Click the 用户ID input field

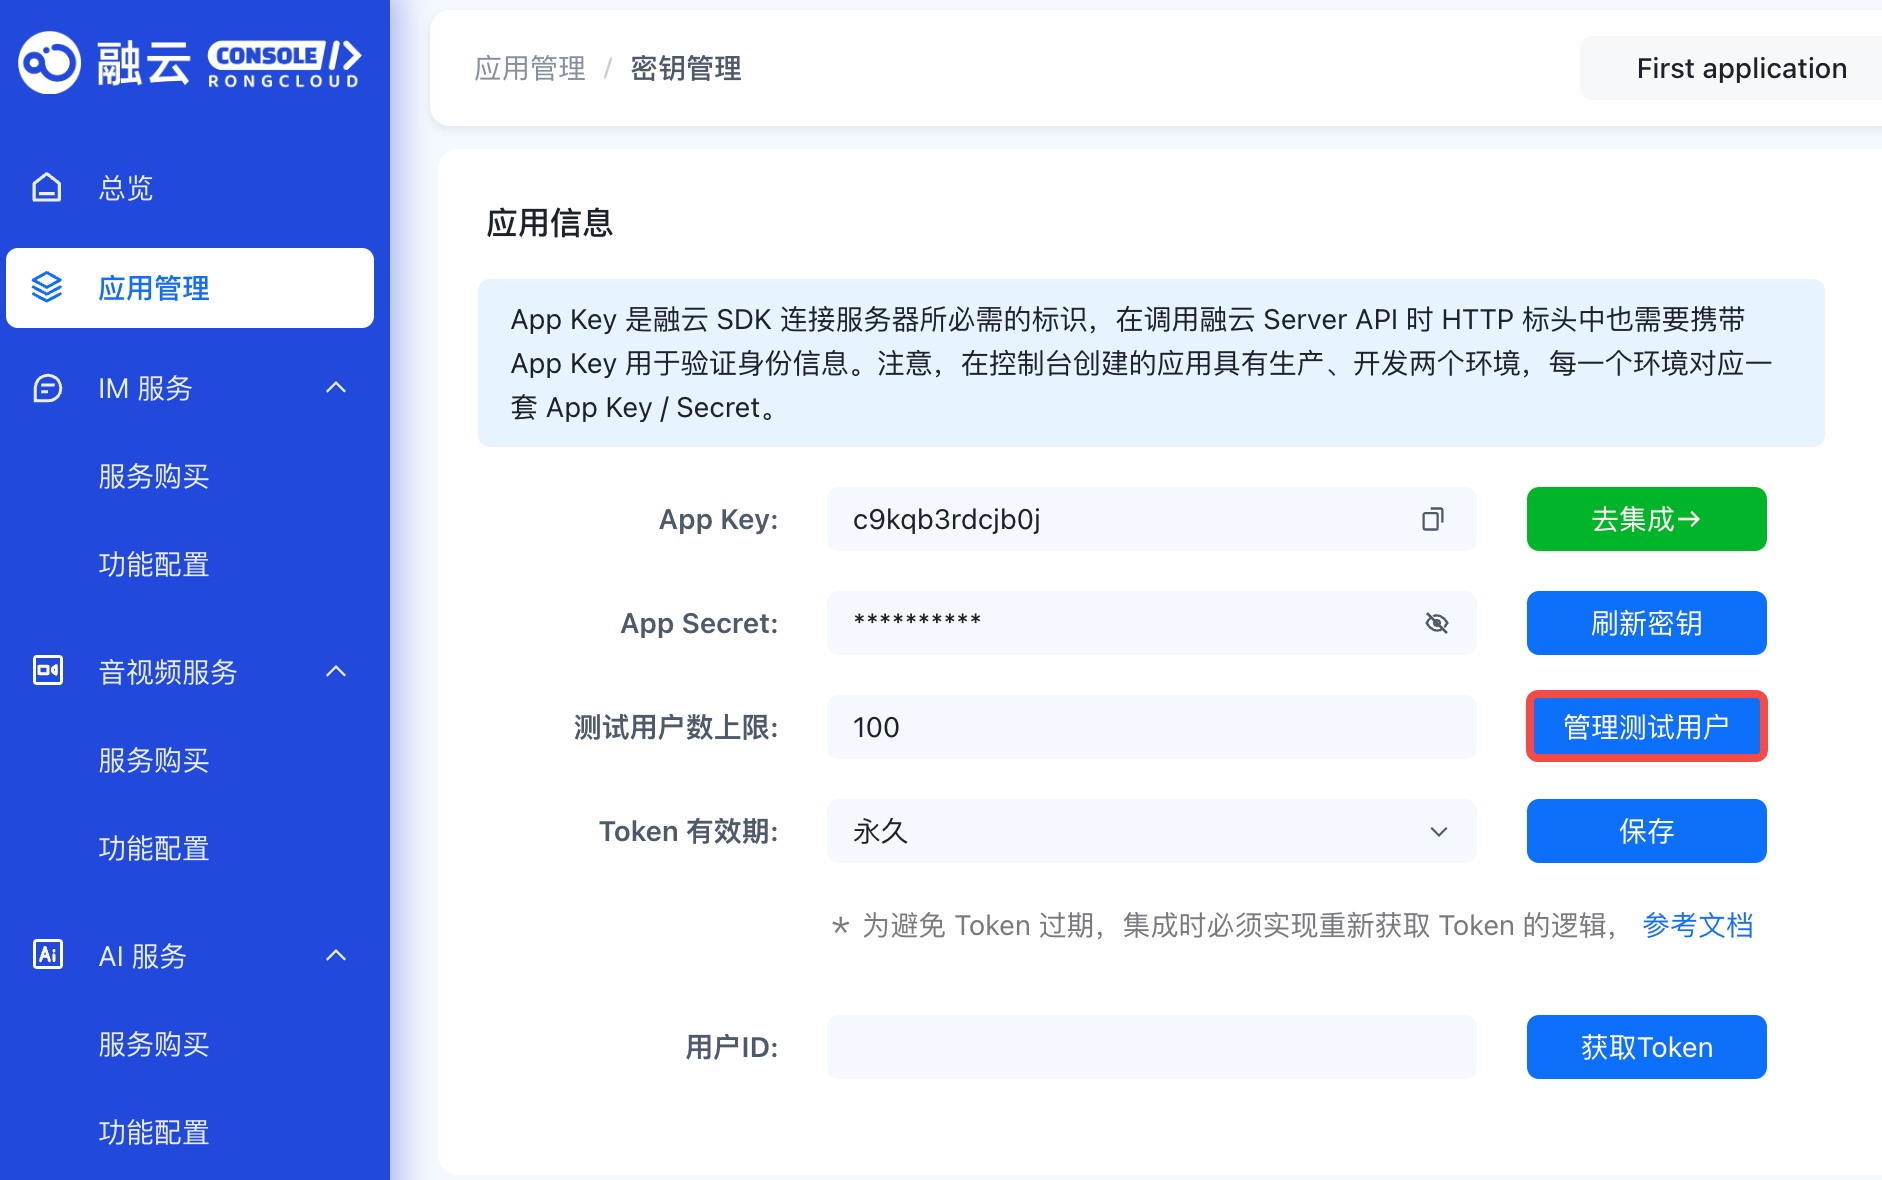pyautogui.click(x=1150, y=1047)
